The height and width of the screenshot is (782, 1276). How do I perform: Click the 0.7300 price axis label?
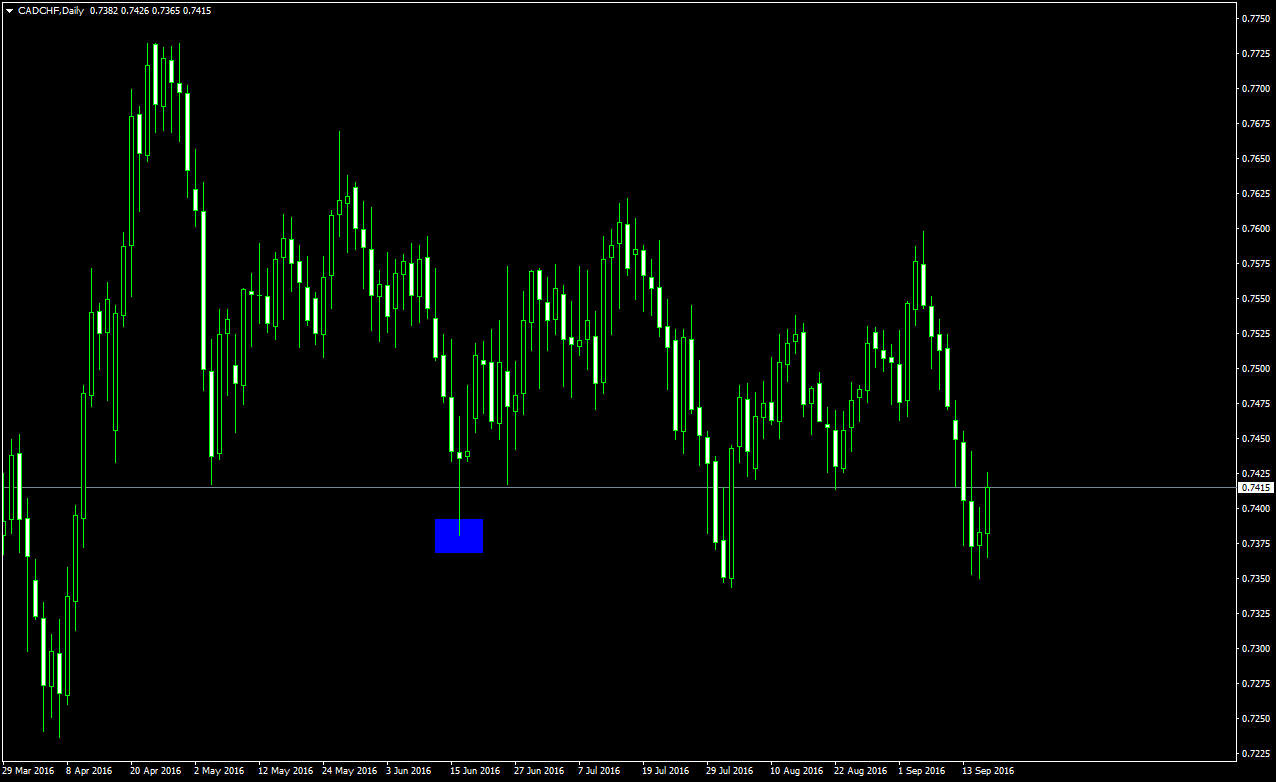coord(1256,649)
